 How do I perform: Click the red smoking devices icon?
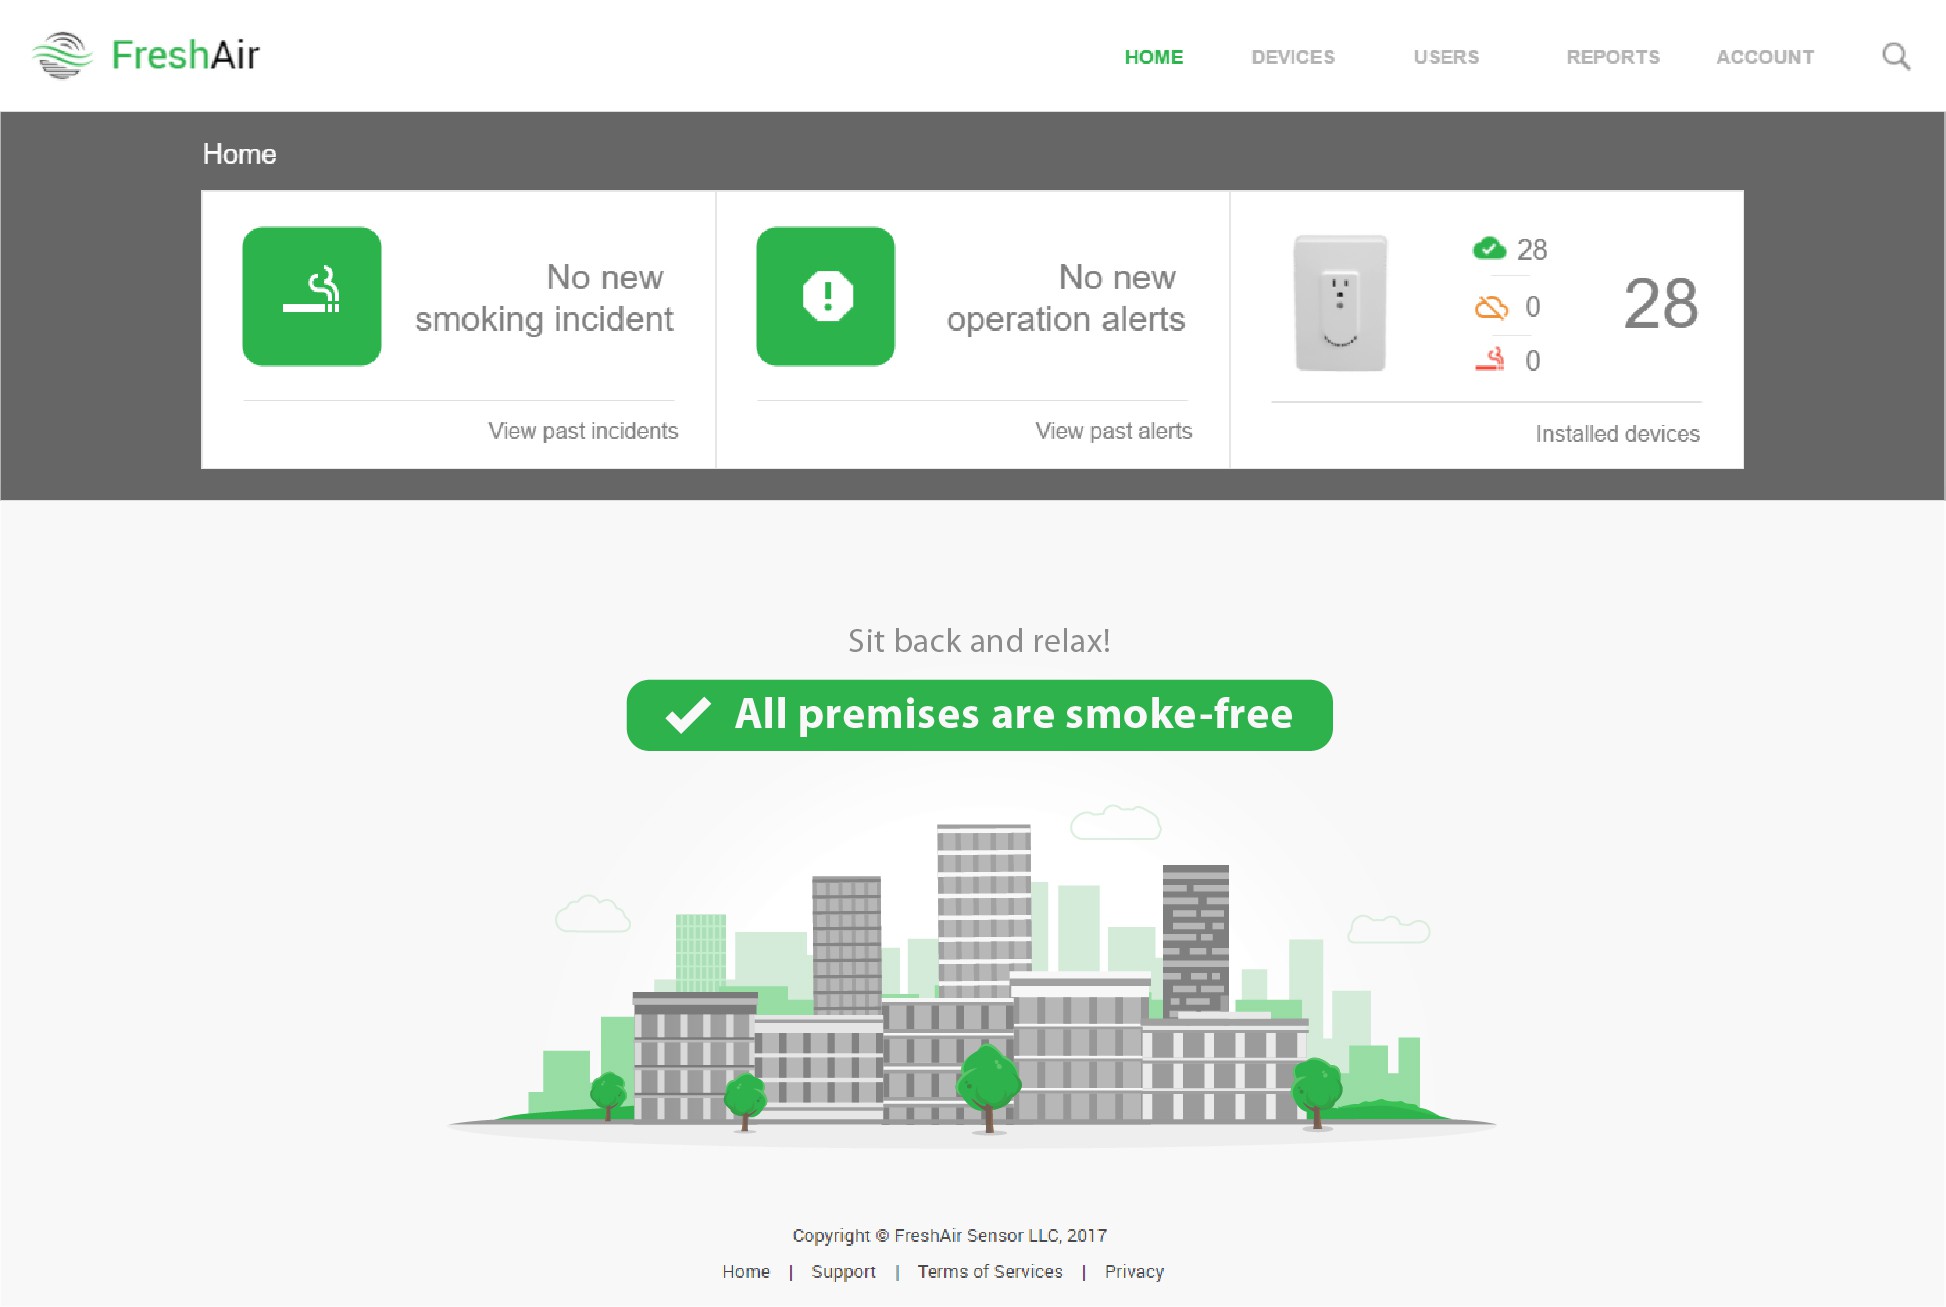1490,360
